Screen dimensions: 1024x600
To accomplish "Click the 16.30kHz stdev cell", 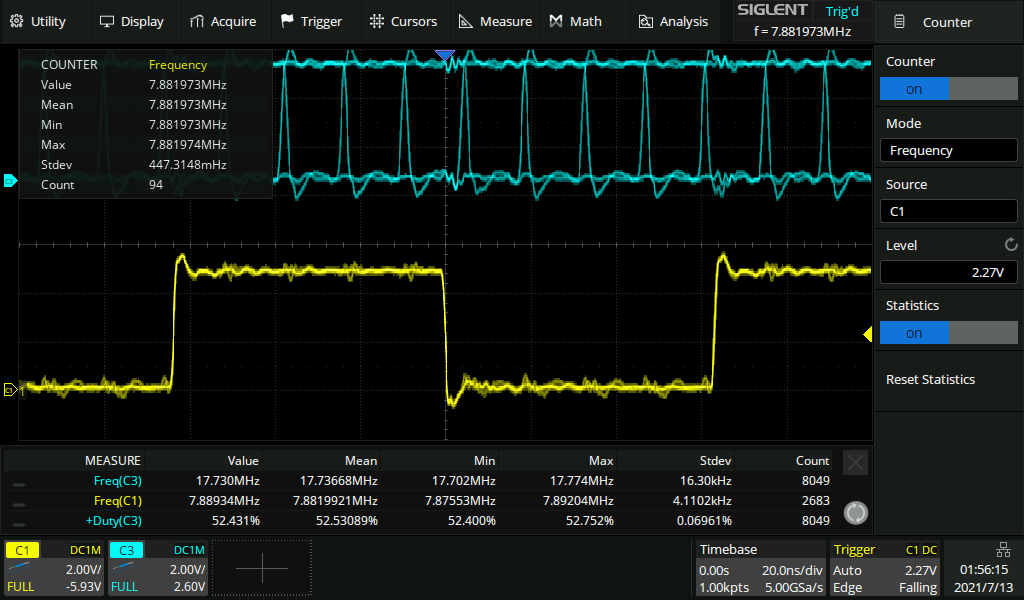I will click(x=705, y=481).
